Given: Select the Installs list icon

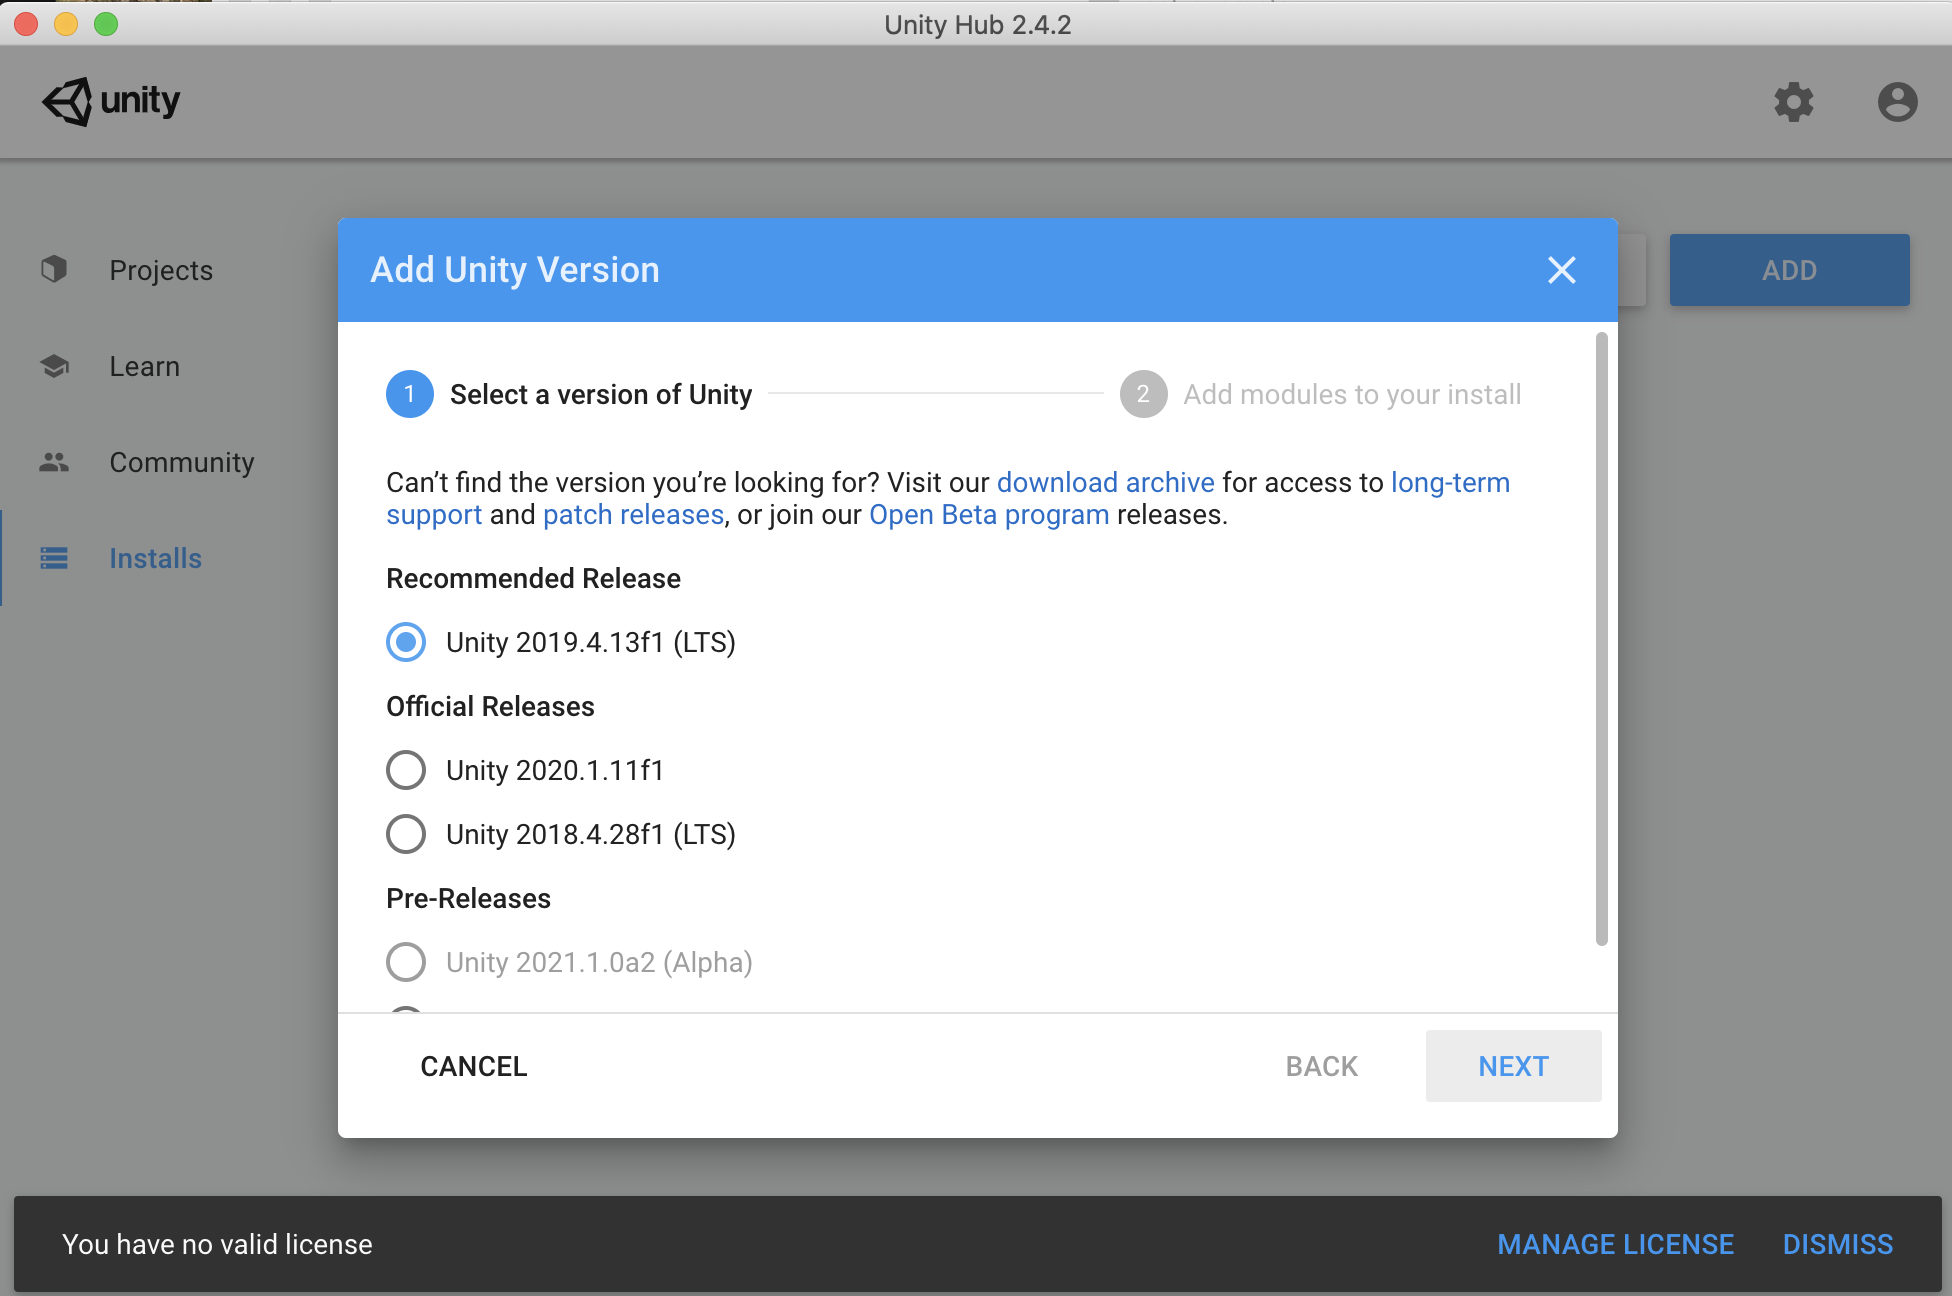Looking at the screenshot, I should click(54, 558).
